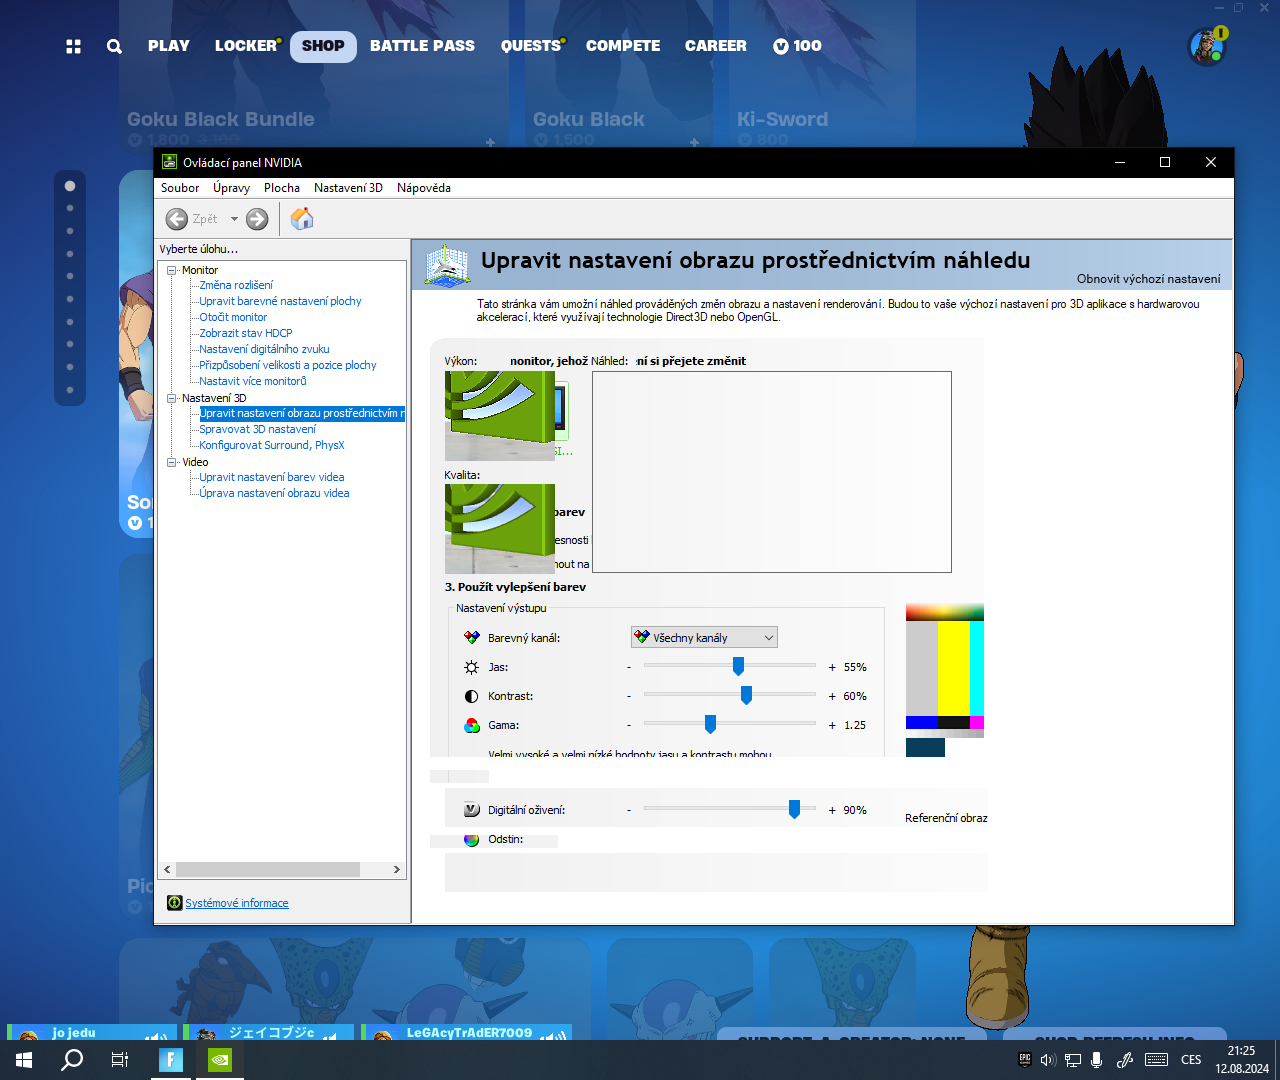
Task: Select Nastavení digitálního zvuku item
Action: pyautogui.click(x=264, y=349)
